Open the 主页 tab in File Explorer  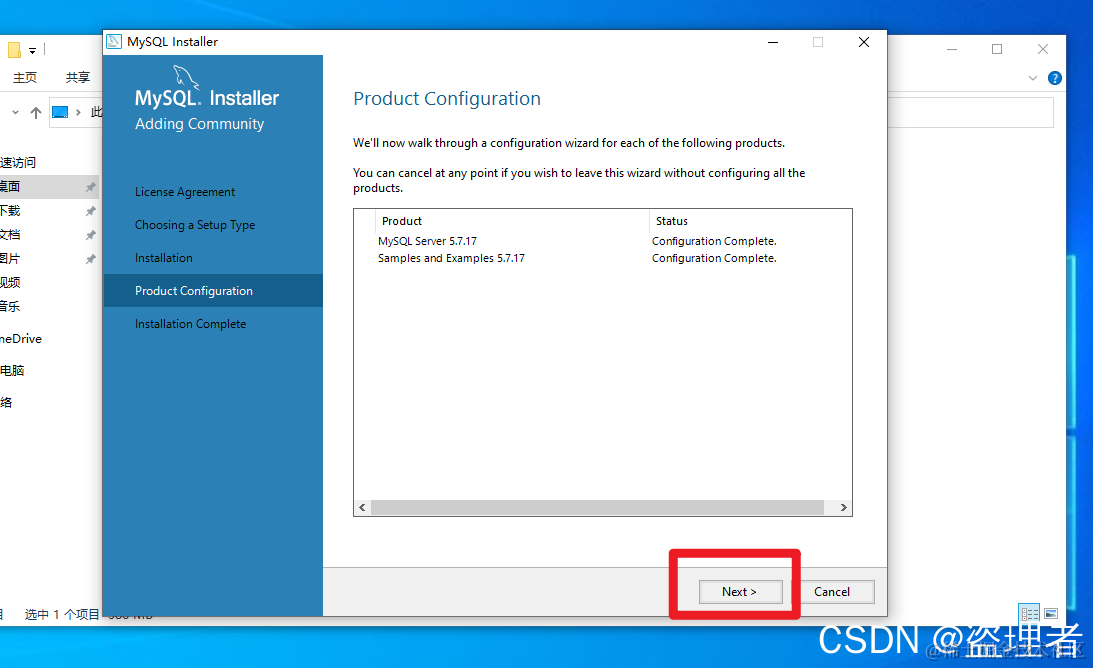[25, 77]
